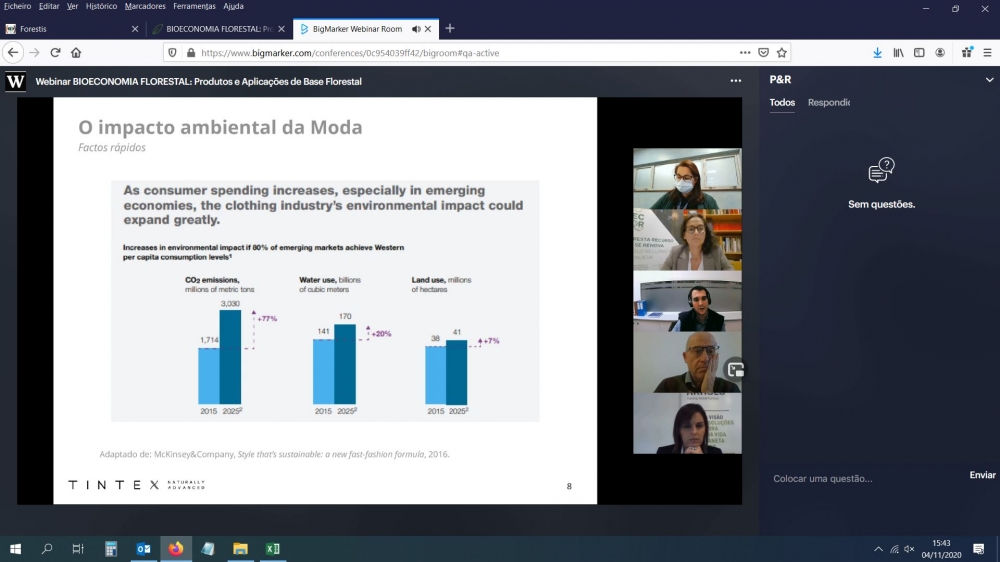
Task: Open the network status tray icon
Action: [x=894, y=549]
